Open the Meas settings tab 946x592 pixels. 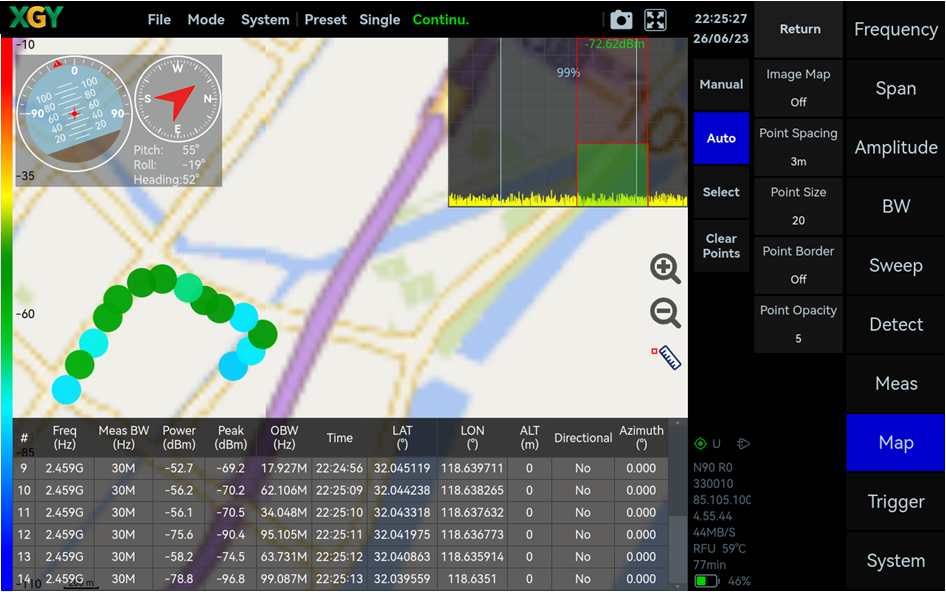point(896,384)
